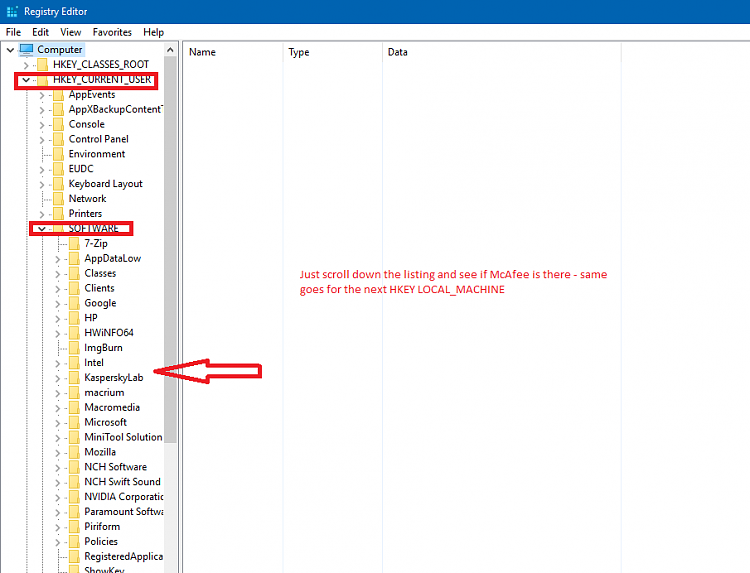The image size is (750, 573).
Task: Select the HKEY_CURRENT_USER key label
Action: (102, 79)
